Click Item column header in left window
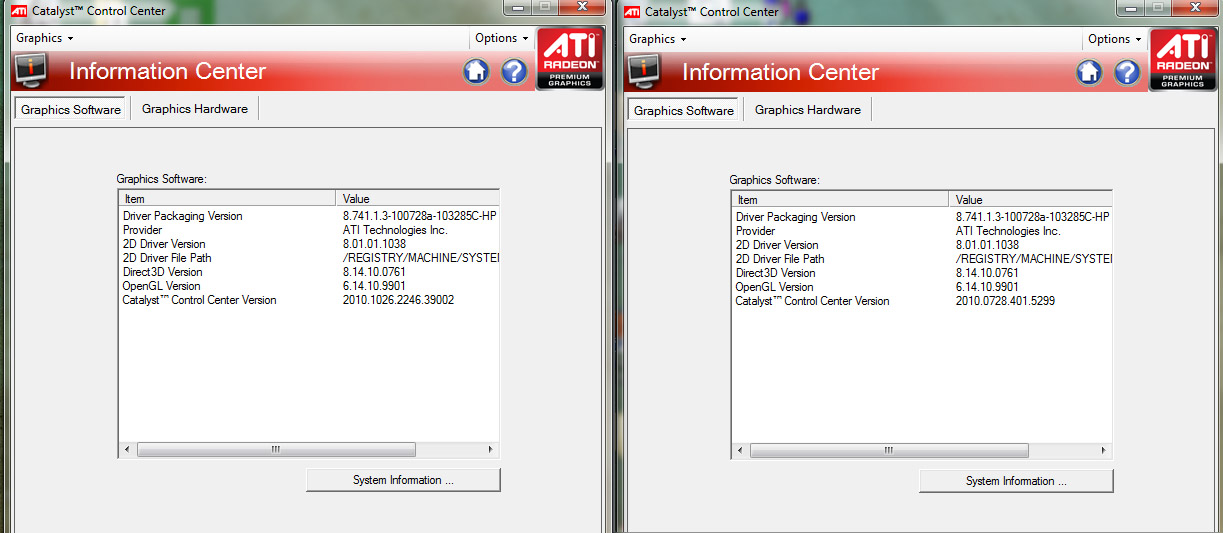Image resolution: width=1223 pixels, height=533 pixels. click(227, 198)
